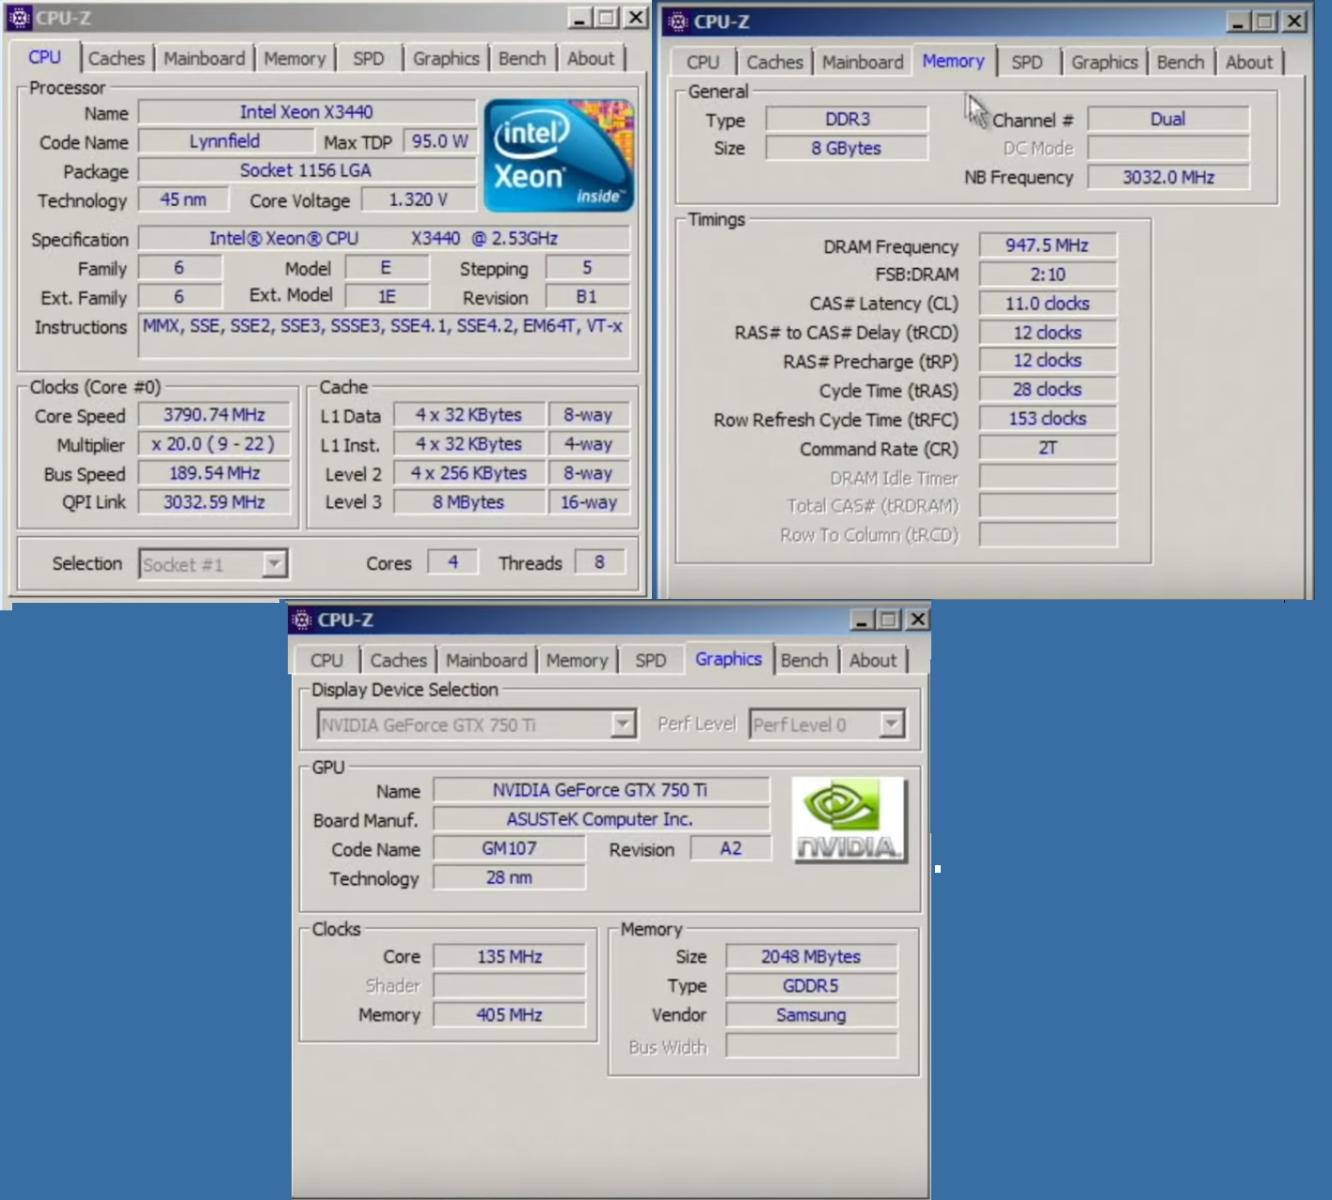Click the Intel Xeon inside logo
Screen dimensions: 1332x1200
[x=558, y=155]
